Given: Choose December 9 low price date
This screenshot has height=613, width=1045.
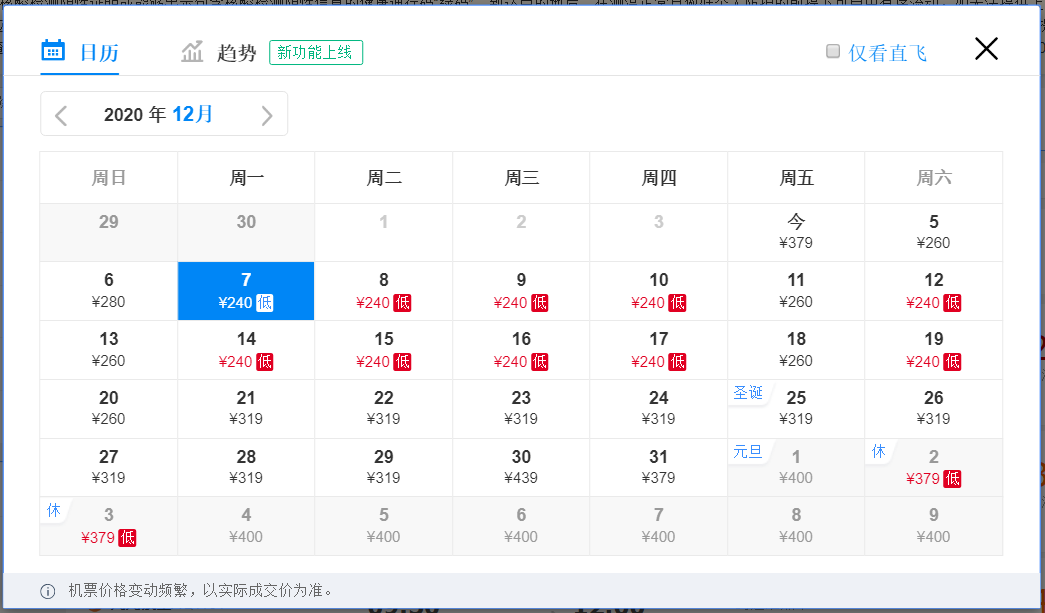Looking at the screenshot, I should pyautogui.click(x=521, y=291).
